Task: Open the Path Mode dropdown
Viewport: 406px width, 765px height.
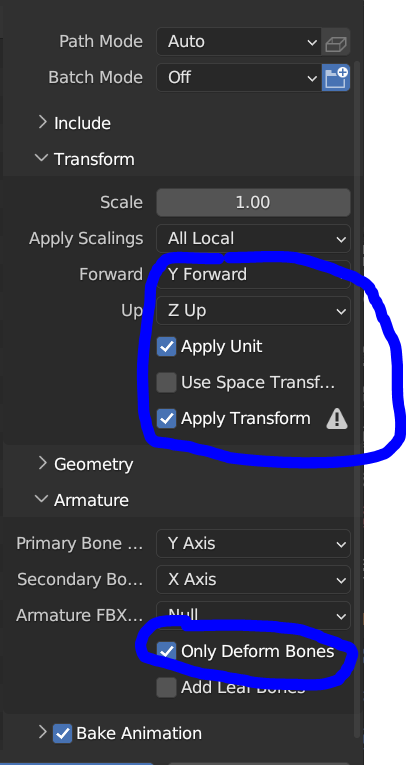Action: [239, 42]
